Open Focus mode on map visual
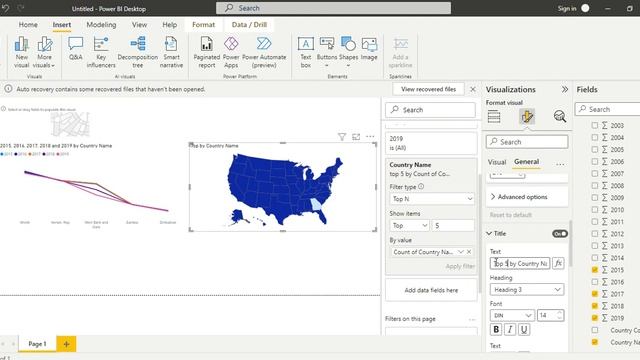This screenshot has width=640, height=360. [356, 137]
